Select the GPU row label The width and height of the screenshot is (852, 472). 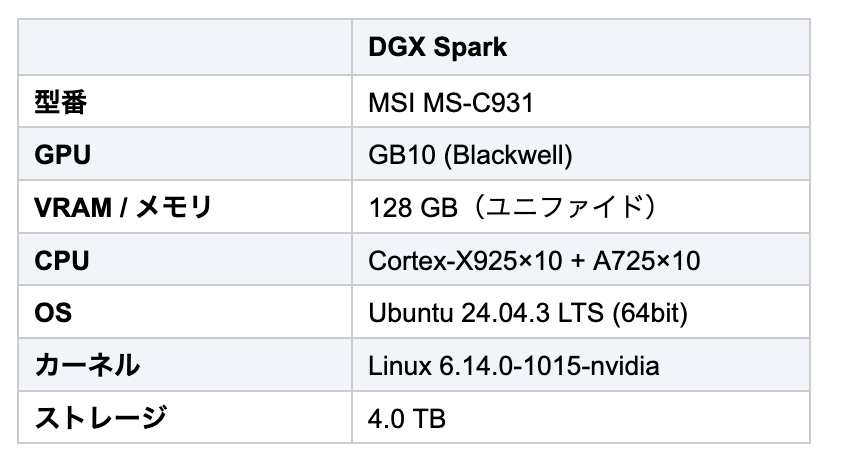coord(62,155)
